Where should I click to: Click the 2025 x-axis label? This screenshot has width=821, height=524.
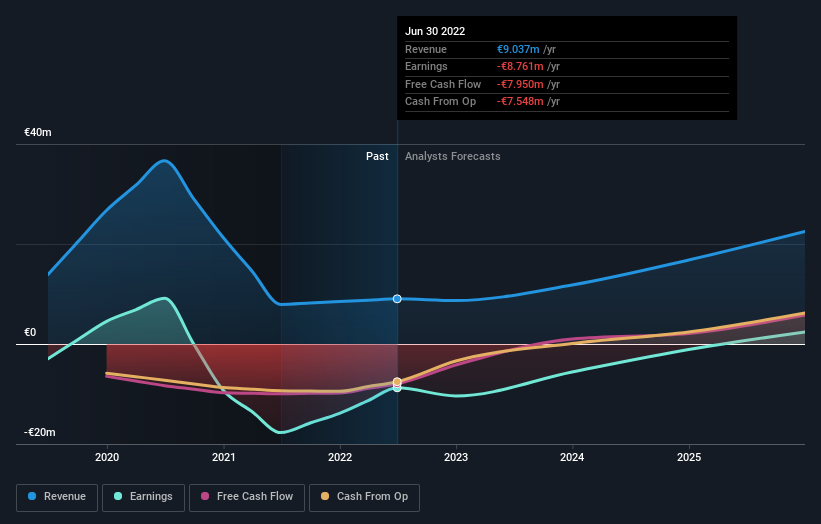click(x=689, y=457)
